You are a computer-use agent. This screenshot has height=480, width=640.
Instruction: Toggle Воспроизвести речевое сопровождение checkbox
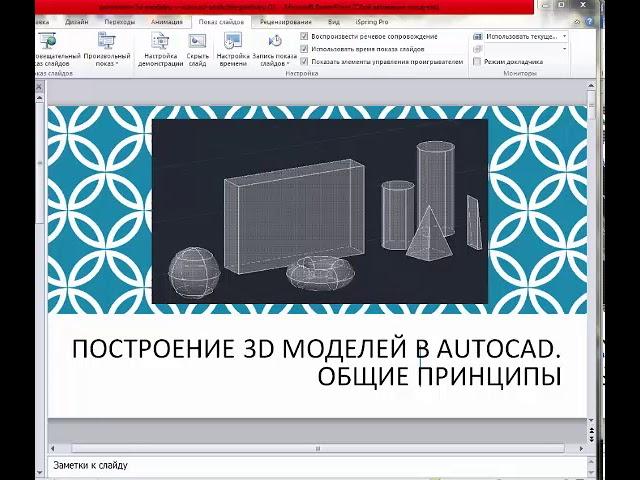(304, 36)
